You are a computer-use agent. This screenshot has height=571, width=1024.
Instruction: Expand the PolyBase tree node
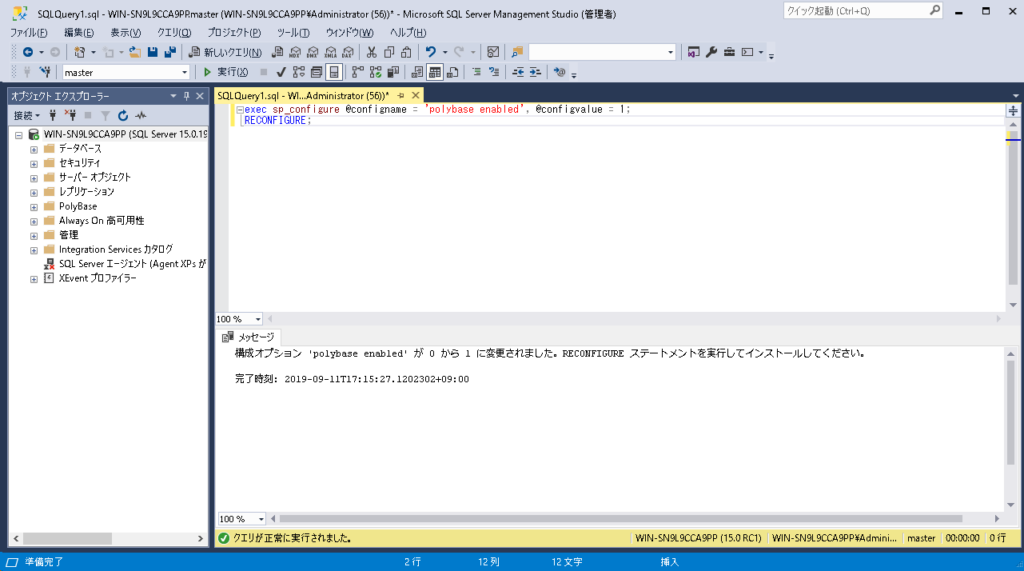[x=34, y=206]
